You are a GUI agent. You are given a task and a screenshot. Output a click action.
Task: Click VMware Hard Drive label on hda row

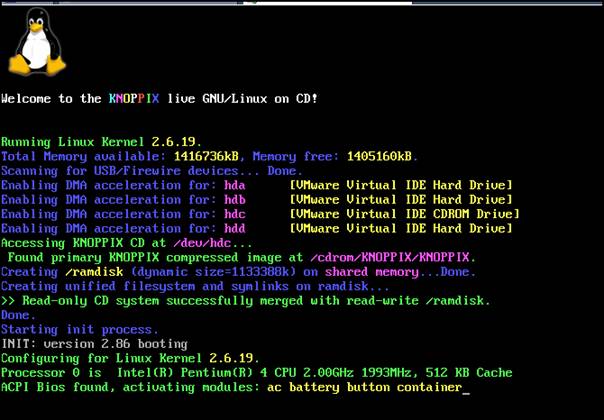(x=401, y=185)
